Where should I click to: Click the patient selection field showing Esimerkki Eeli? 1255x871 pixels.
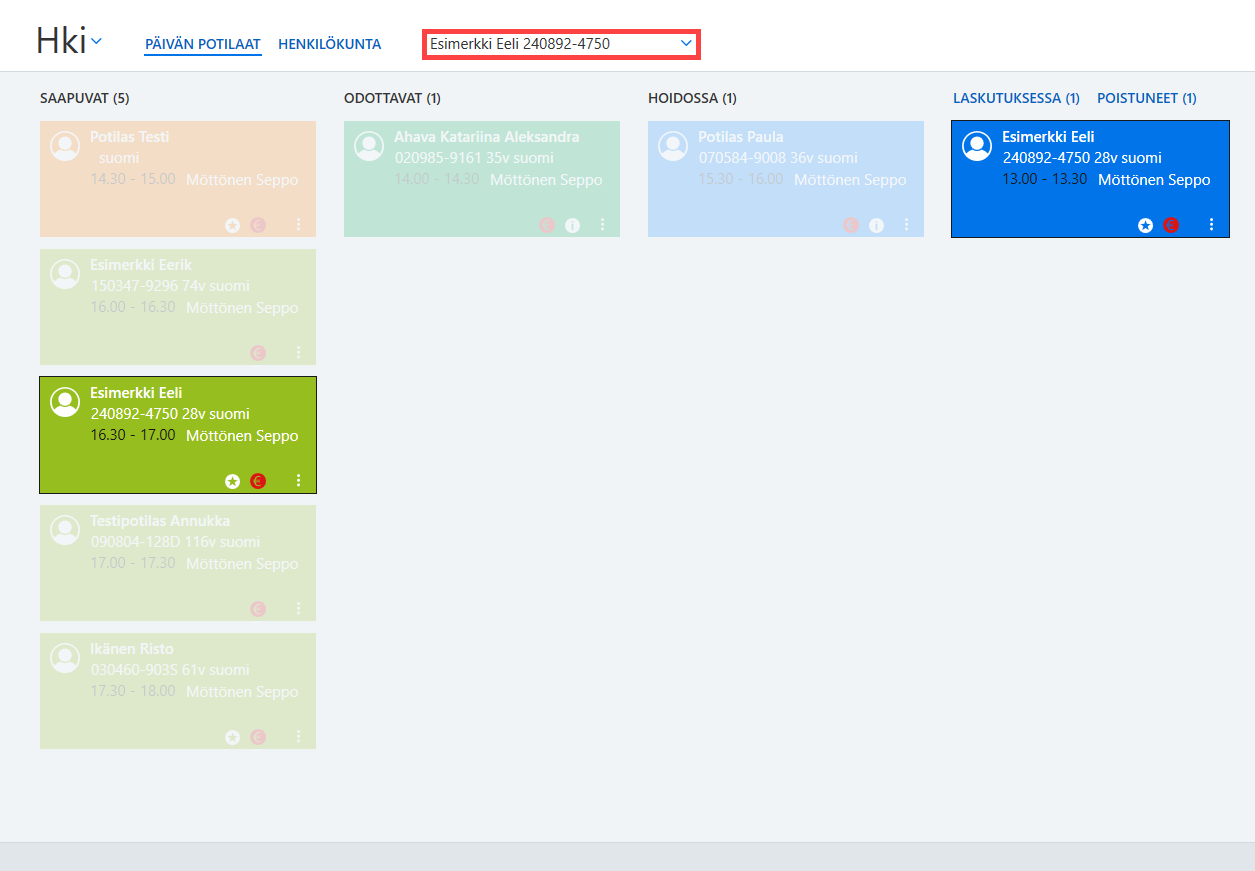[561, 44]
